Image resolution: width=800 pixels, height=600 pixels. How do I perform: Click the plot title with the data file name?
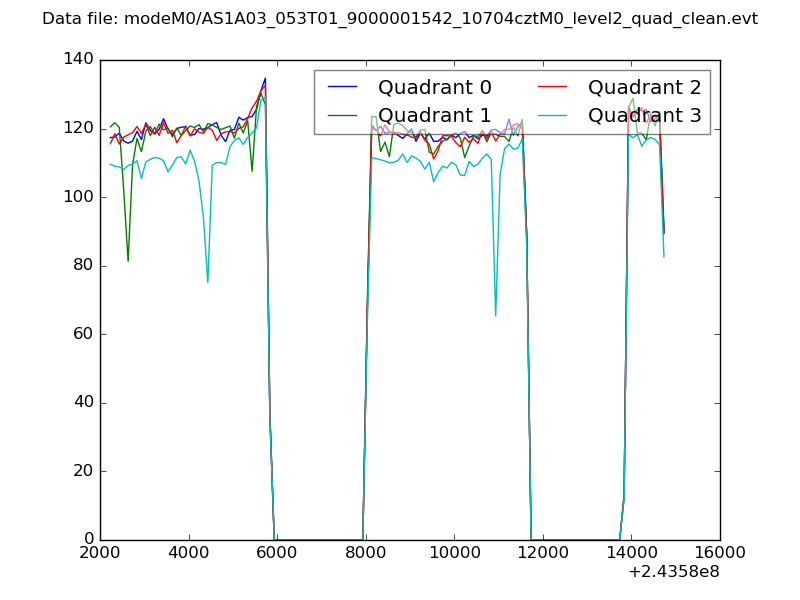point(400,19)
